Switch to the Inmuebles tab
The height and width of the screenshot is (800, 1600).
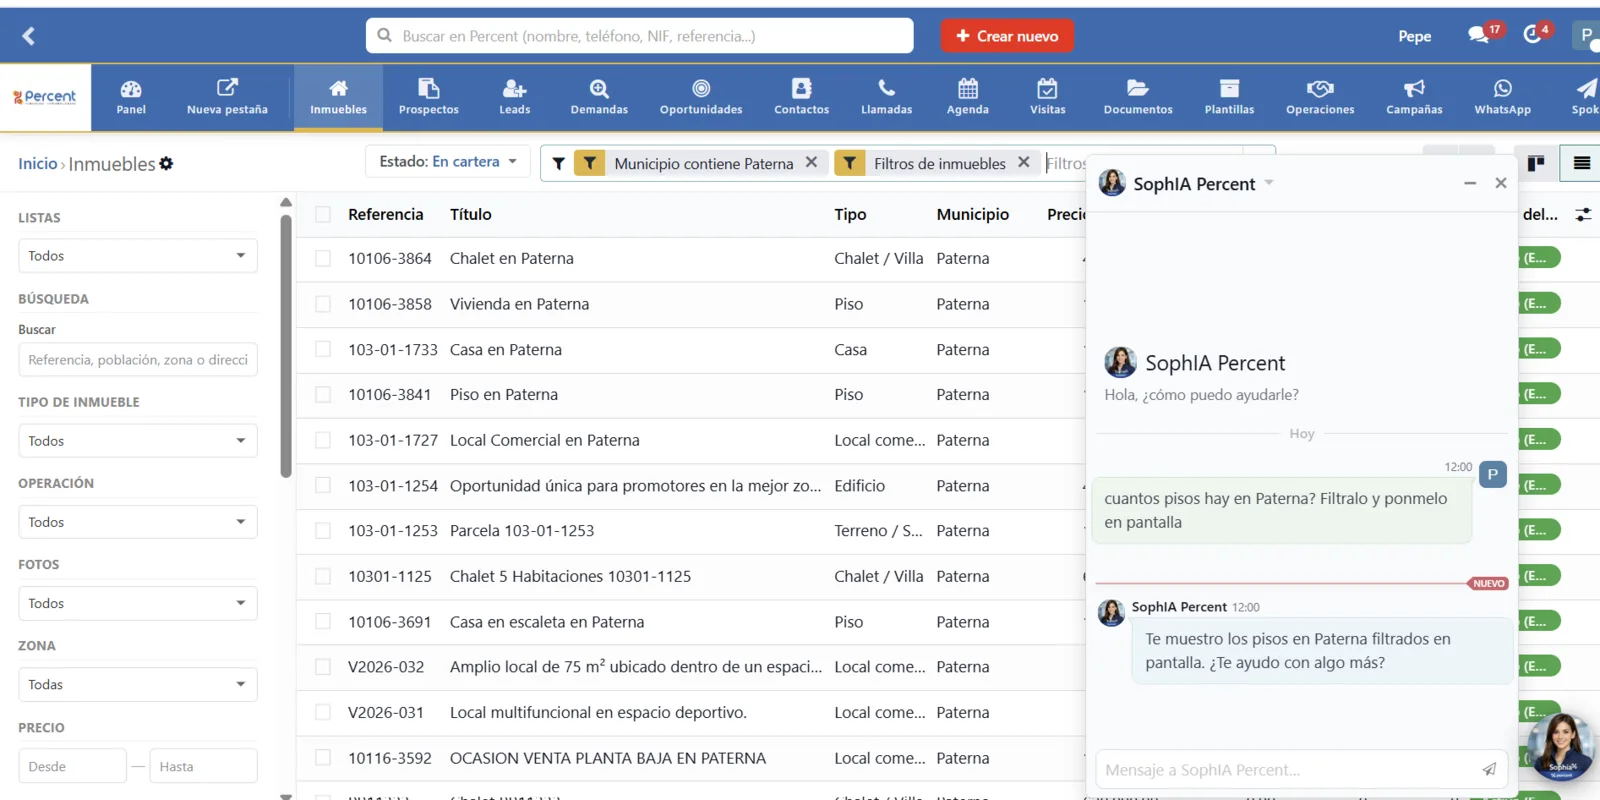tap(338, 97)
